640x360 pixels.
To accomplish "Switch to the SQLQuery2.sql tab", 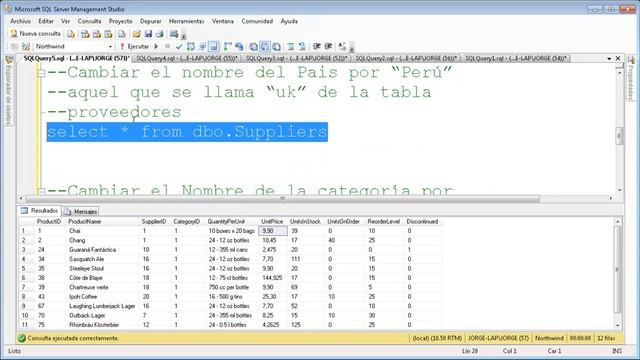I will 406,59.
